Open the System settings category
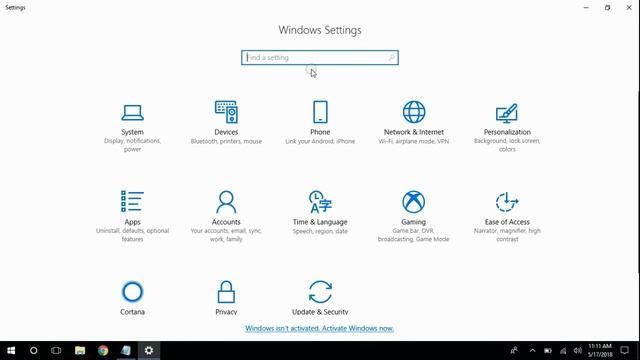Screen dimensions: 640x360 click(132, 127)
